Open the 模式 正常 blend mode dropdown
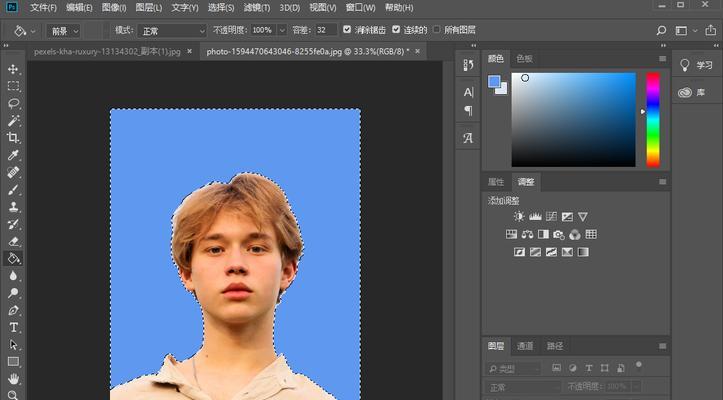The image size is (723, 400). click(x=172, y=31)
